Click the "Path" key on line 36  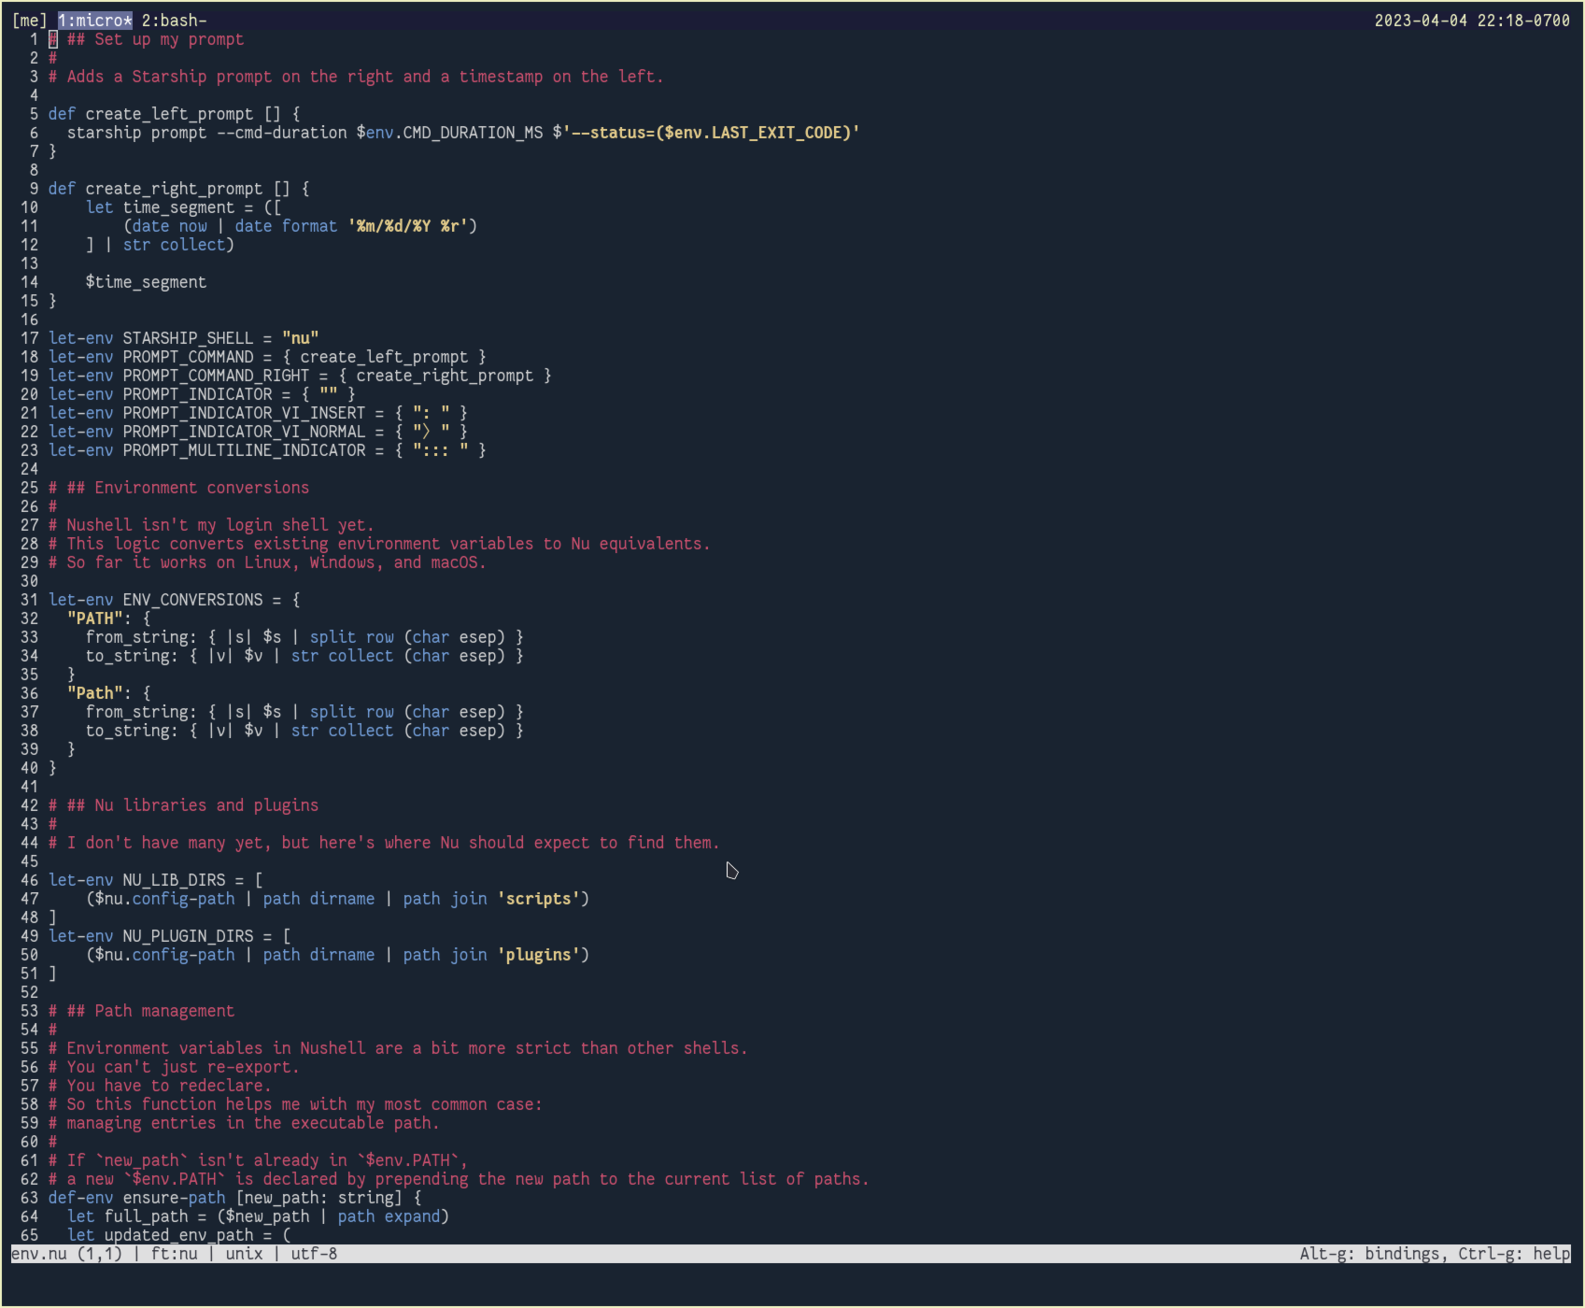click(x=95, y=693)
